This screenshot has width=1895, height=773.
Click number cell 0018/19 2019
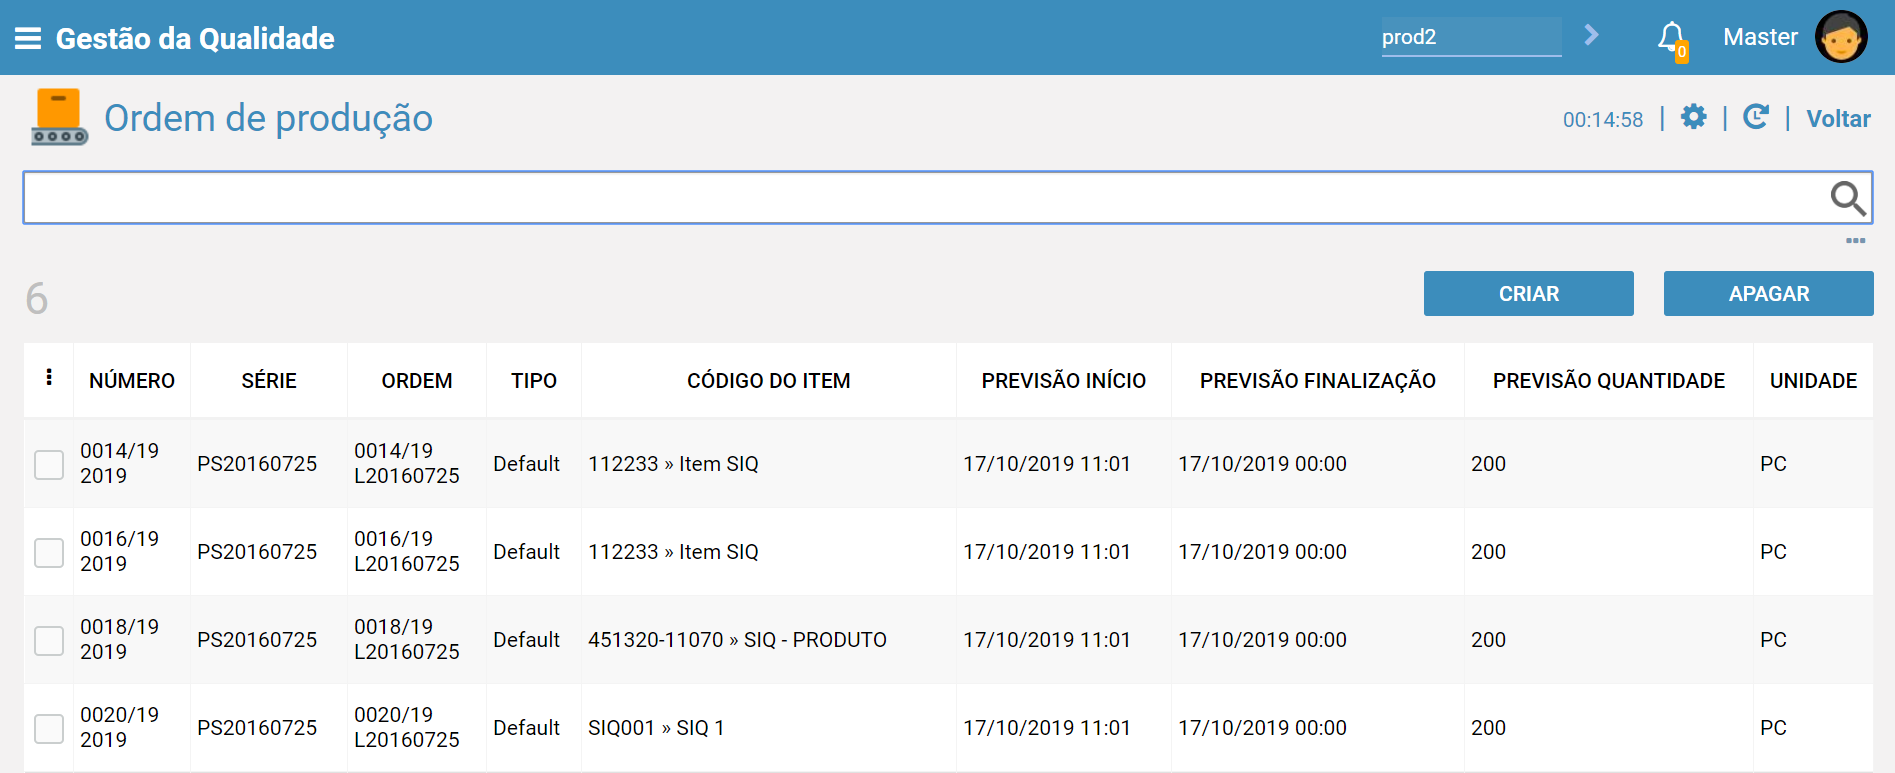[119, 639]
